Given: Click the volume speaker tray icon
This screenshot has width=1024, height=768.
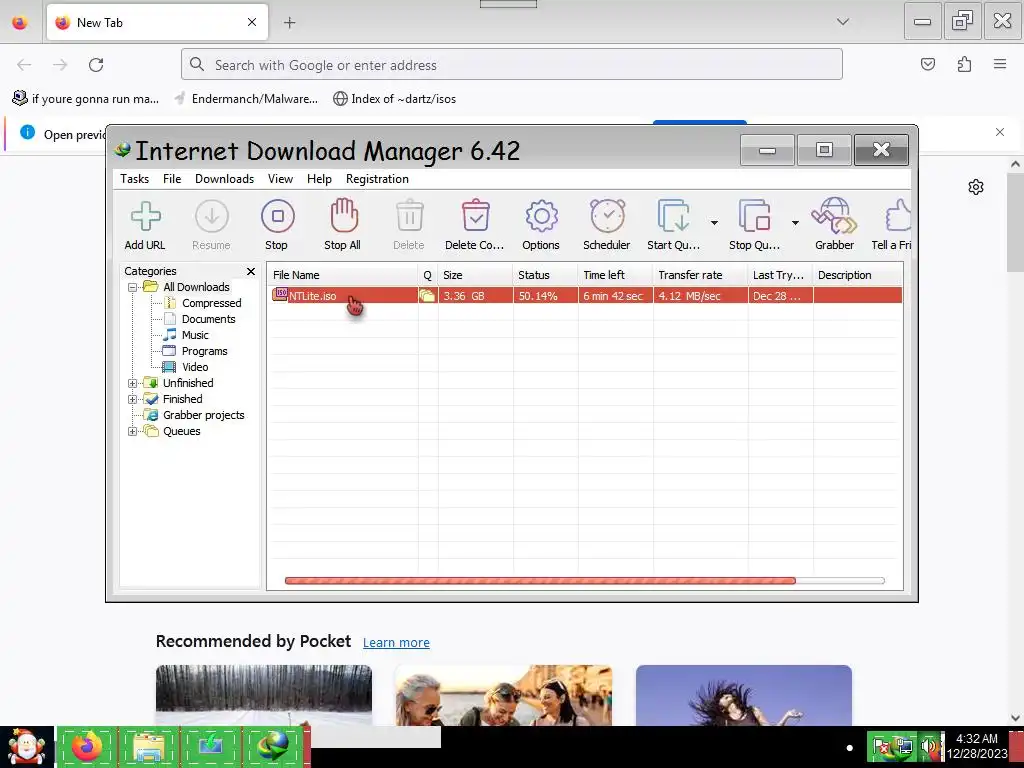Looking at the screenshot, I should click(929, 746).
